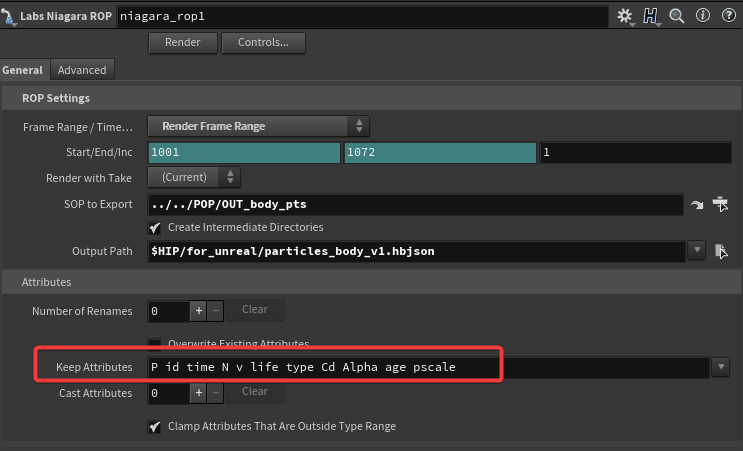Click the node name field niagara_rop1
The width and height of the screenshot is (743, 451).
(x=362, y=16)
